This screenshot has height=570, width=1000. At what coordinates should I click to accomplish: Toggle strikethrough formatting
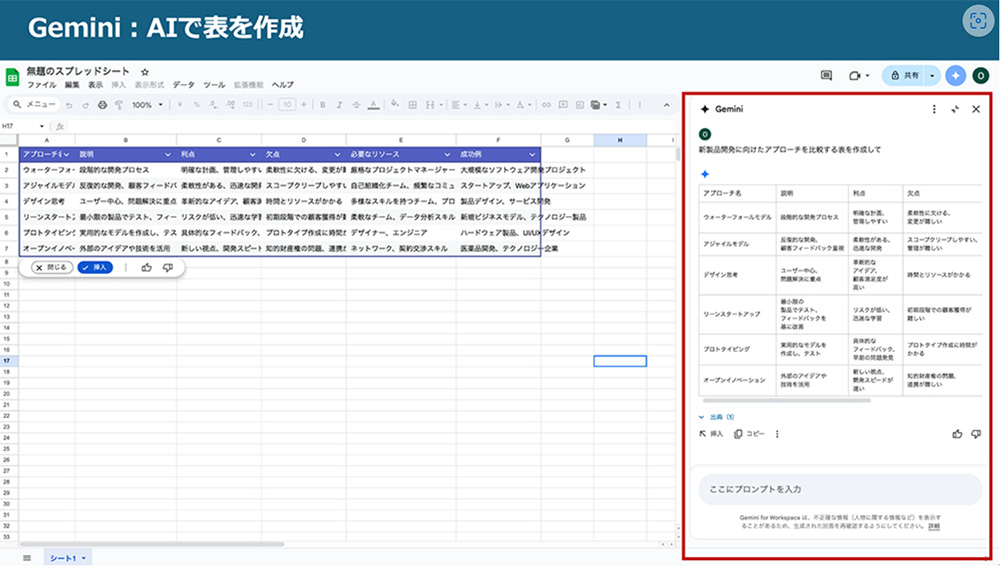357,105
